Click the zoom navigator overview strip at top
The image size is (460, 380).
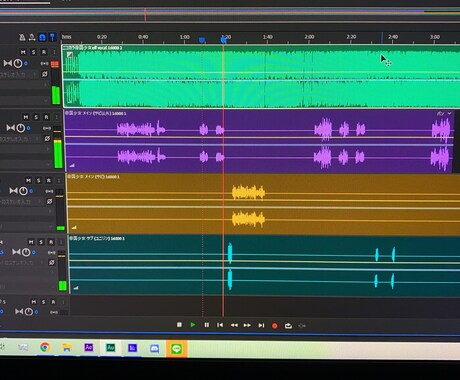pos(230,16)
